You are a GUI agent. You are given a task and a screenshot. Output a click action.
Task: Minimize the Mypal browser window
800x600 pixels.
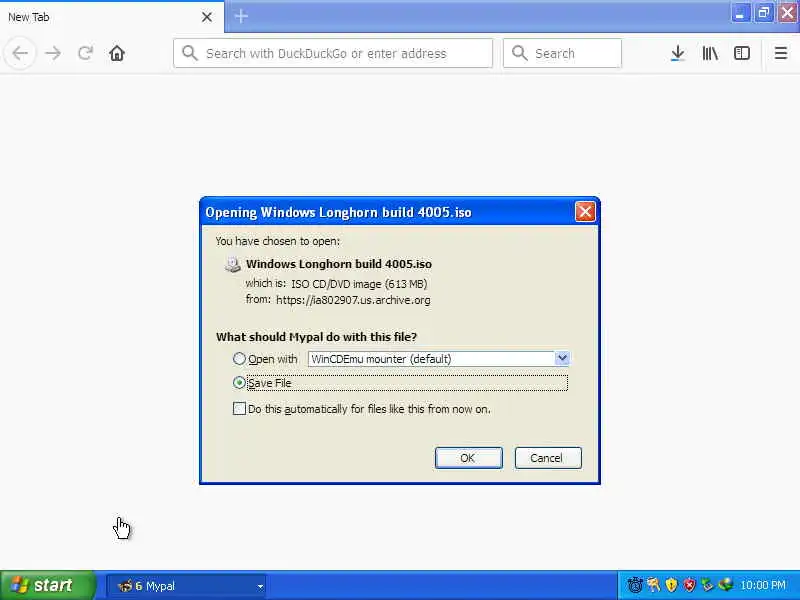click(x=740, y=13)
